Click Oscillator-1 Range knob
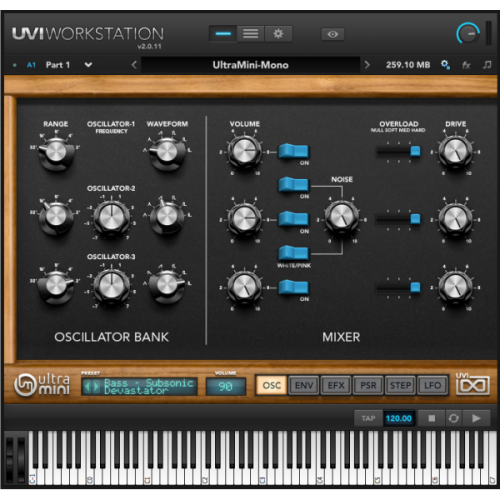Viewport: 500px width, 500px height. 56,152
